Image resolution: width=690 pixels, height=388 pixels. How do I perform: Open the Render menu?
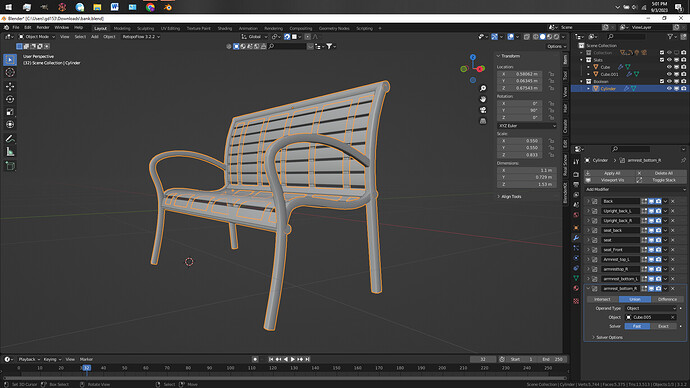click(x=43, y=28)
